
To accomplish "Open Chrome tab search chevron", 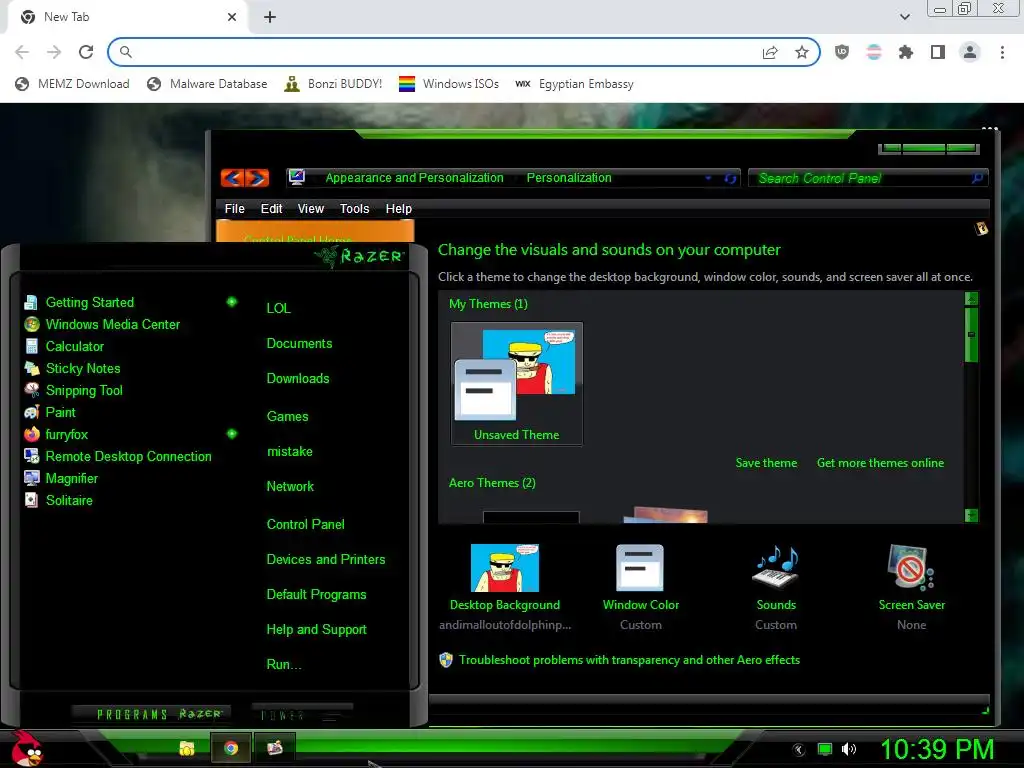I will point(904,17).
